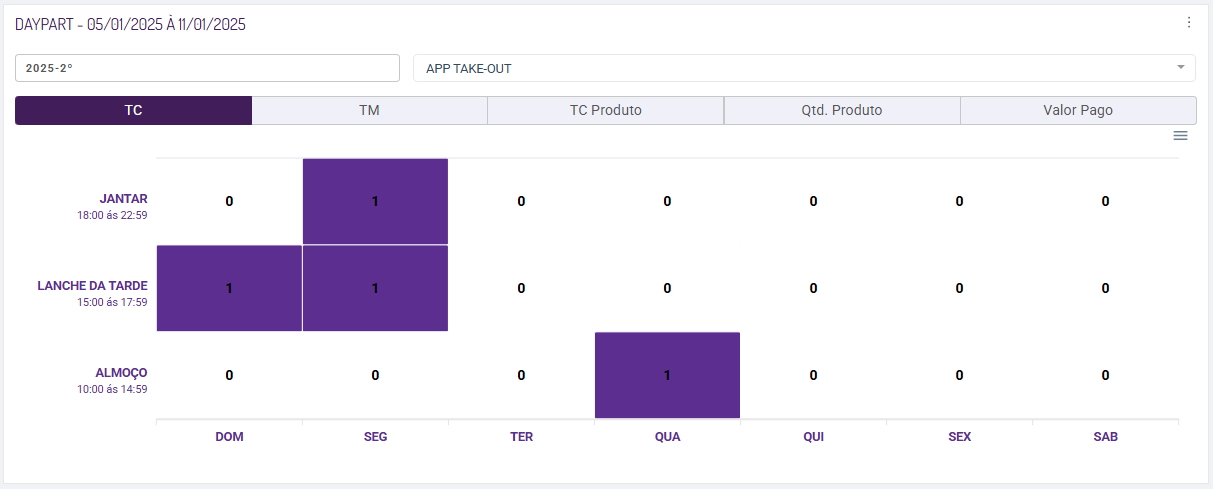Click the JANTAR Sunday zero cell
The height and width of the screenshot is (489, 1213).
229,201
